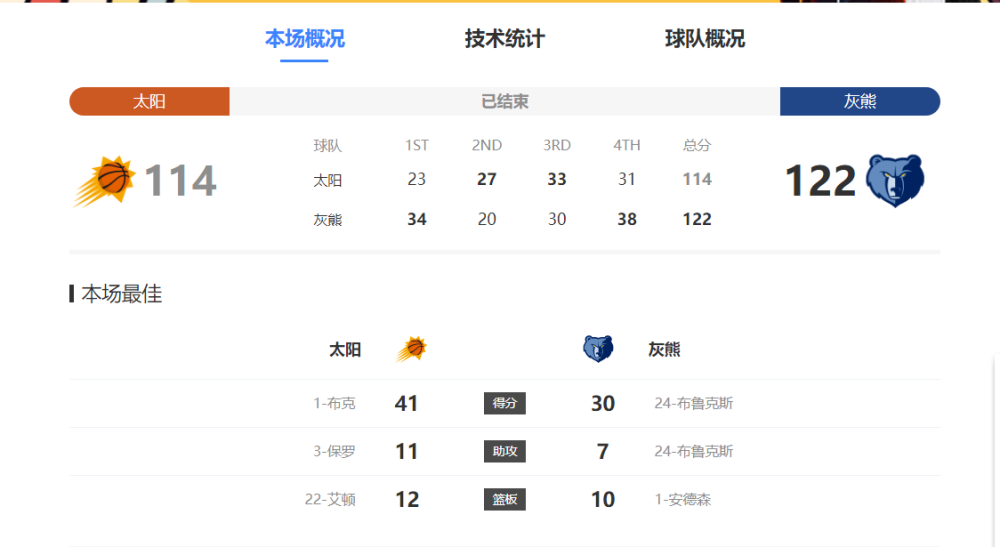Image resolution: width=1000 pixels, height=547 pixels.
Task: Click Ayton's 12 rebounds value
Action: tap(407, 499)
